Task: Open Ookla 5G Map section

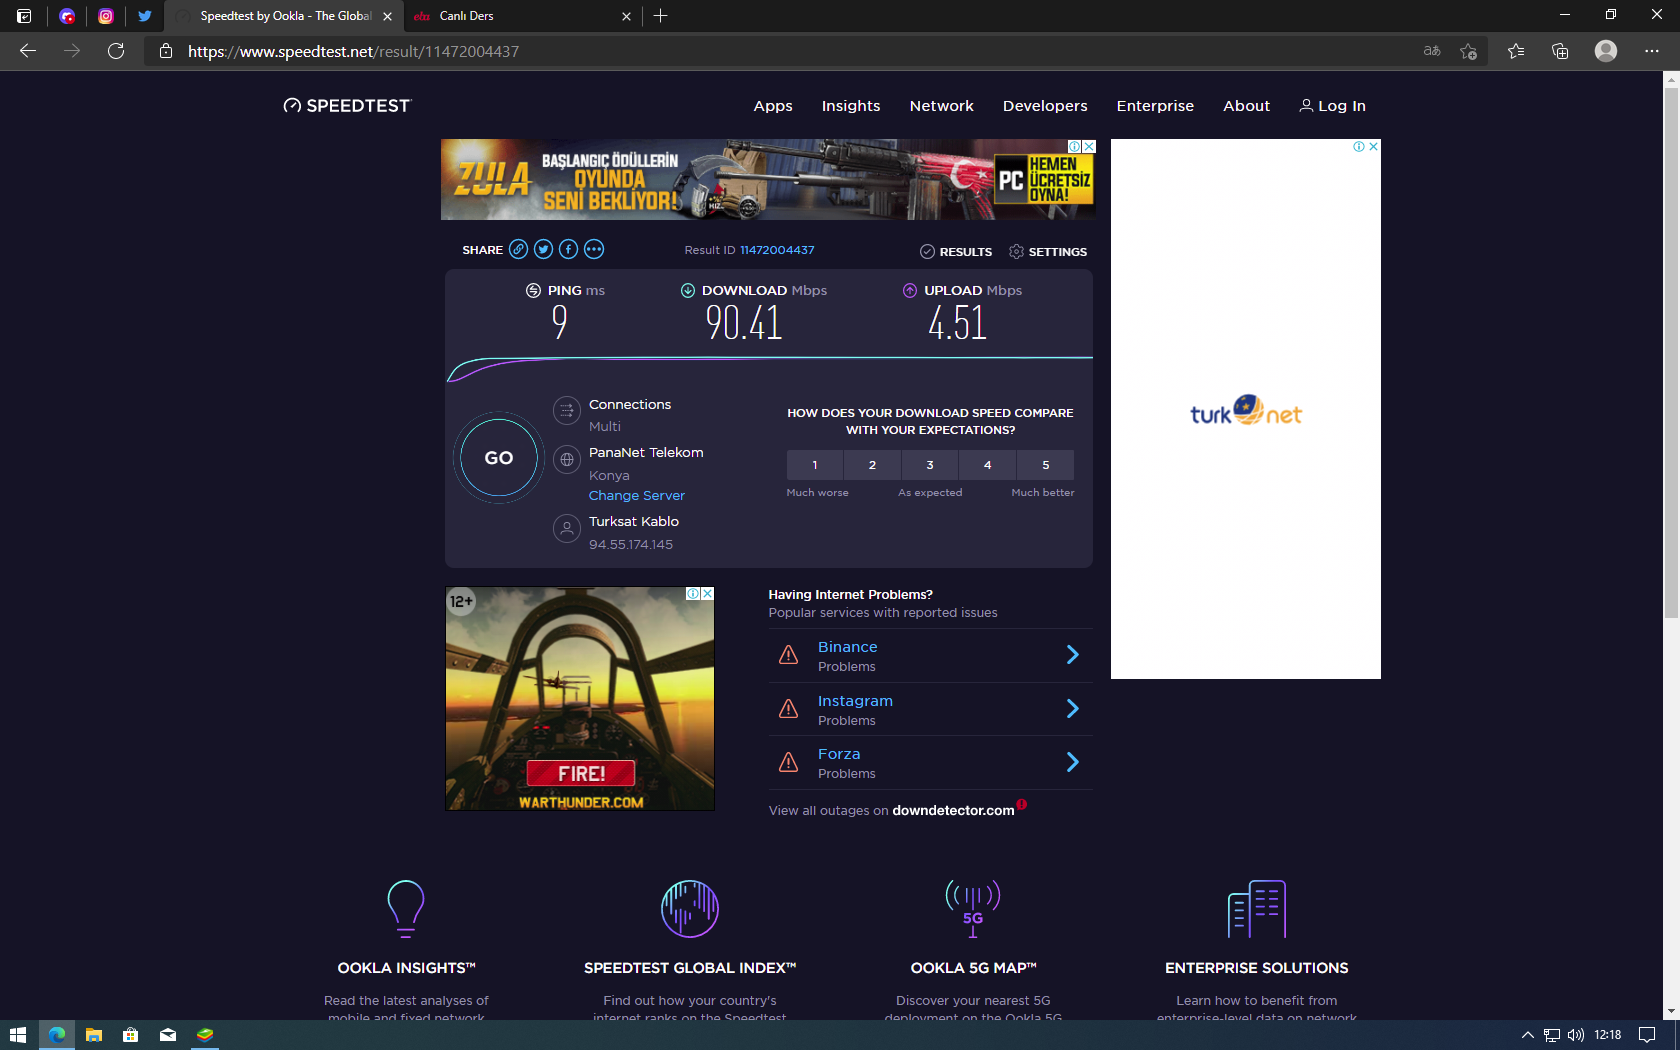Action: coord(973,968)
